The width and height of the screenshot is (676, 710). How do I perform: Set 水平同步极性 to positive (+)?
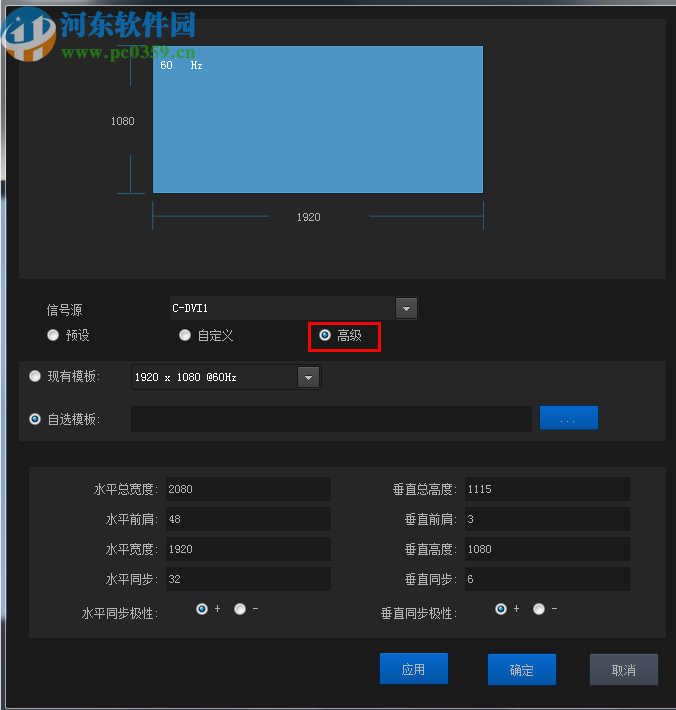pyautogui.click(x=202, y=609)
